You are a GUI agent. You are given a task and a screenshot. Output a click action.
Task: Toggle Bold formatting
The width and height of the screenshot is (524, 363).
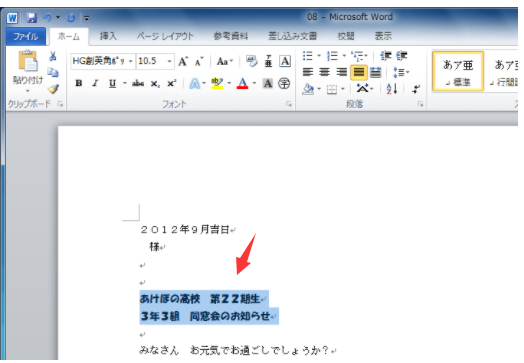click(79, 83)
